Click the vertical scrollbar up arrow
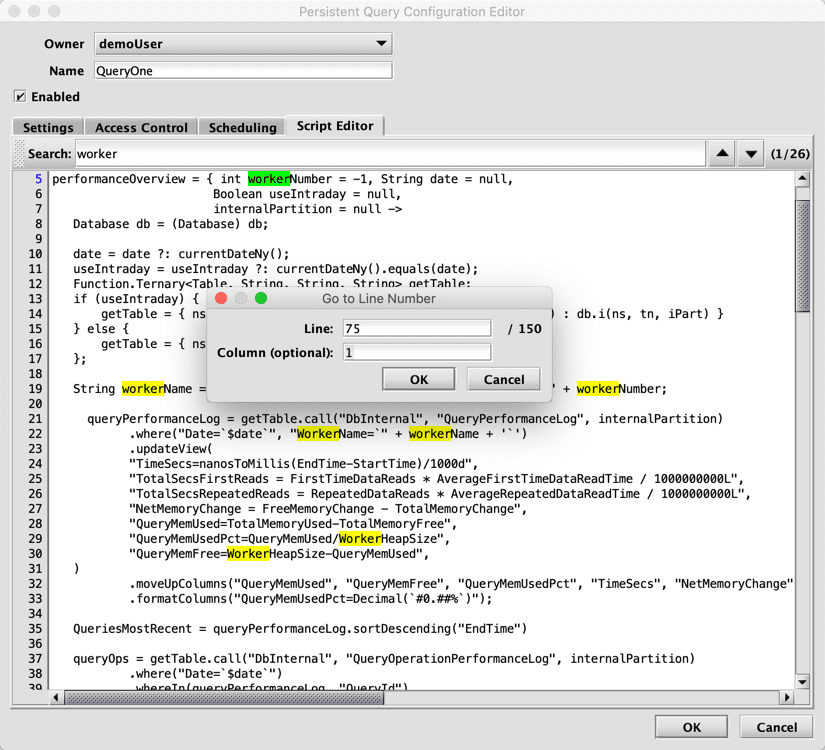825x750 pixels. (802, 180)
